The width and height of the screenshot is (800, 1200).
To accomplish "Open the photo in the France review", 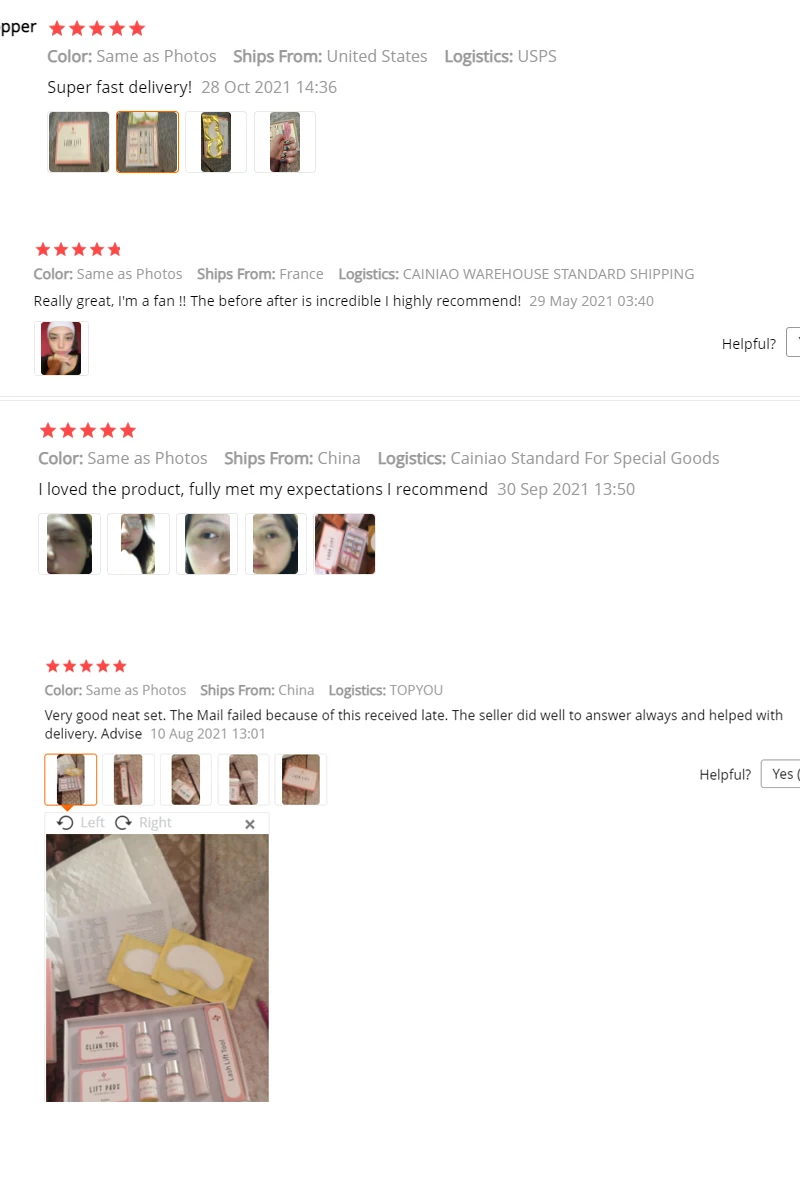I will [61, 348].
